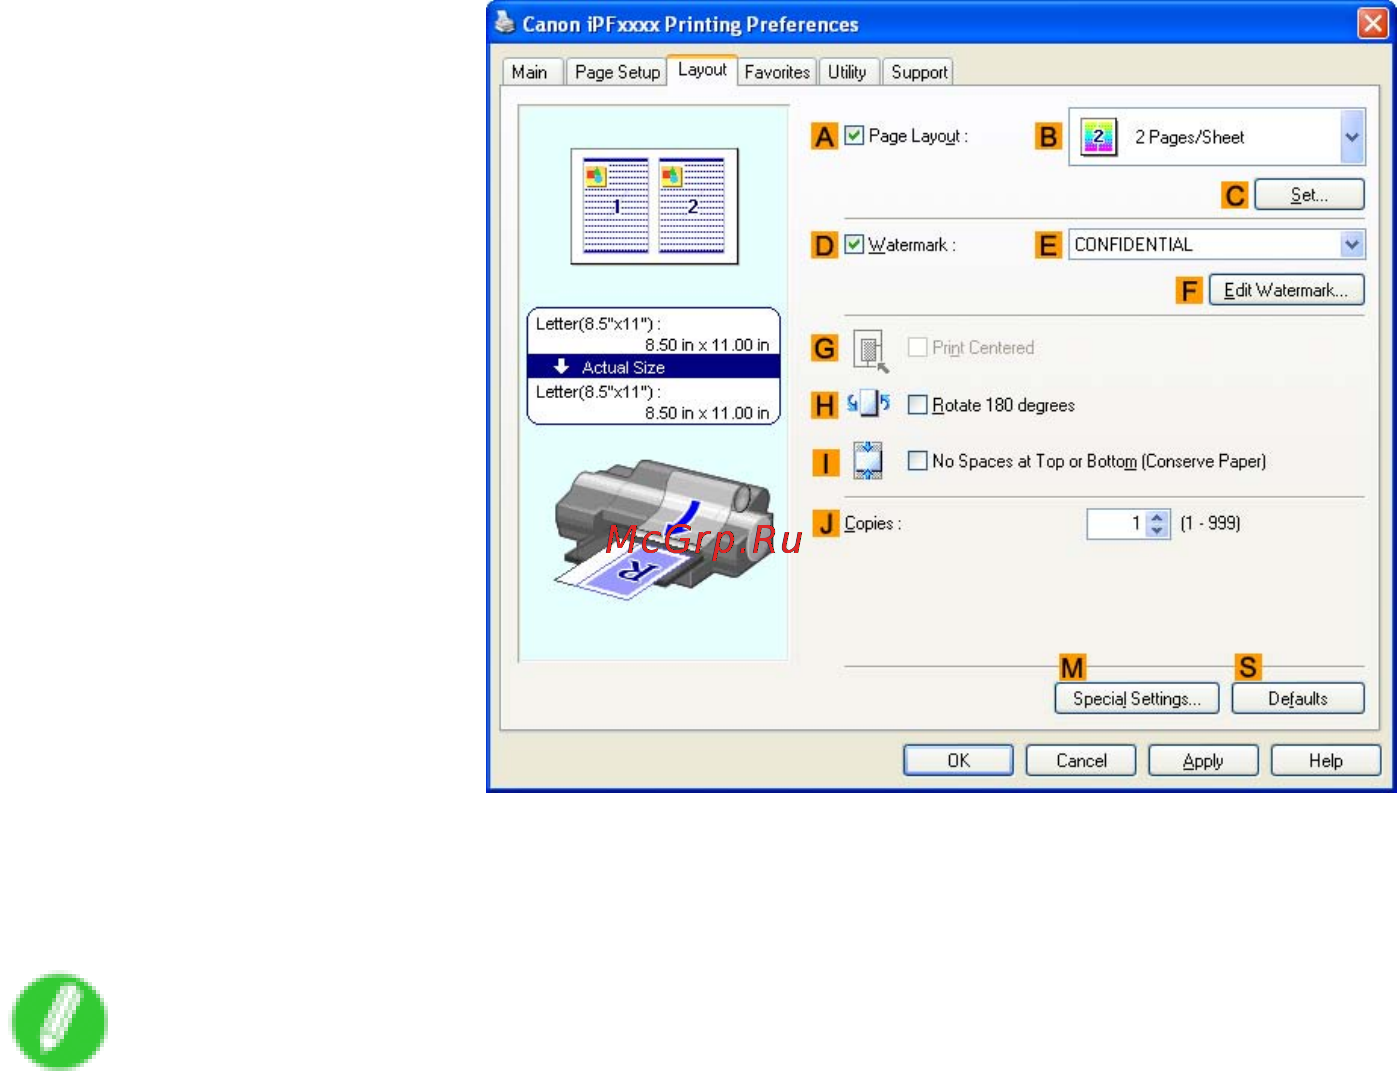Uncheck the Page Layout checkbox
The image size is (1397, 1076).
pos(854,135)
